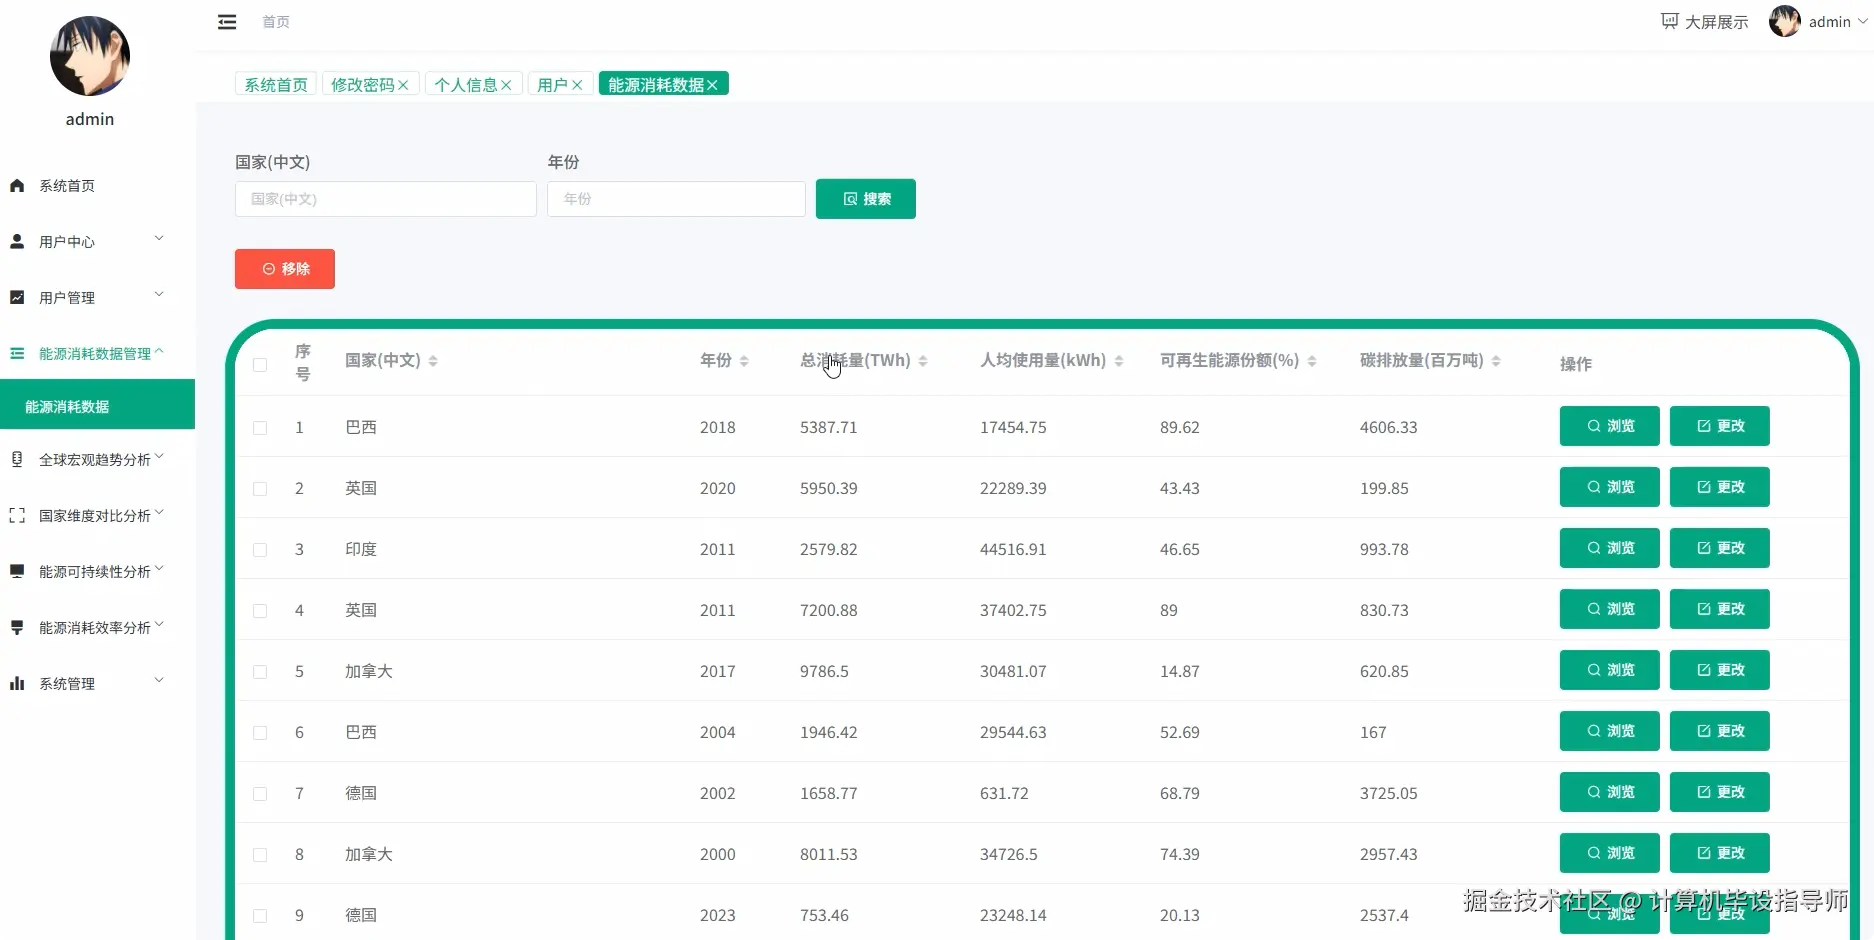The width and height of the screenshot is (1874, 940).
Task: Click the hamburger menu toggle icon
Action: click(226, 22)
